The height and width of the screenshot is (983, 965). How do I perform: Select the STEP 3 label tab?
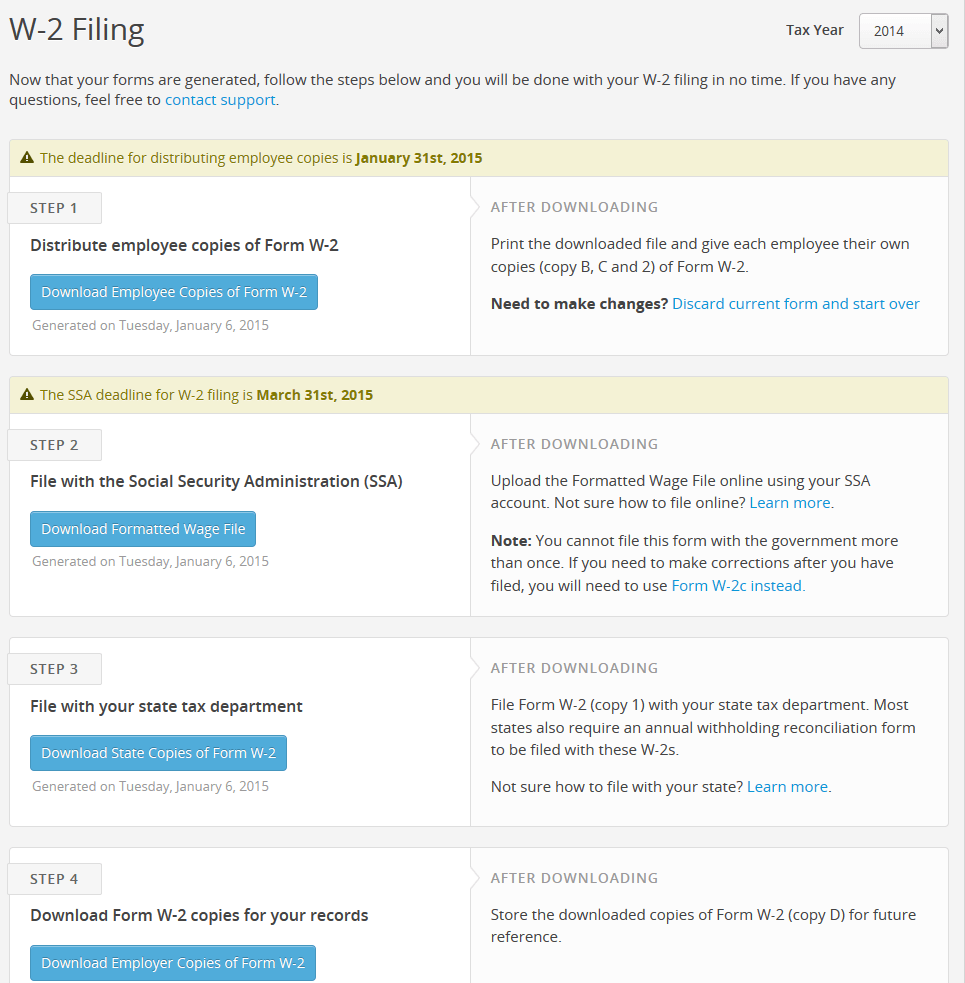[x=55, y=669]
